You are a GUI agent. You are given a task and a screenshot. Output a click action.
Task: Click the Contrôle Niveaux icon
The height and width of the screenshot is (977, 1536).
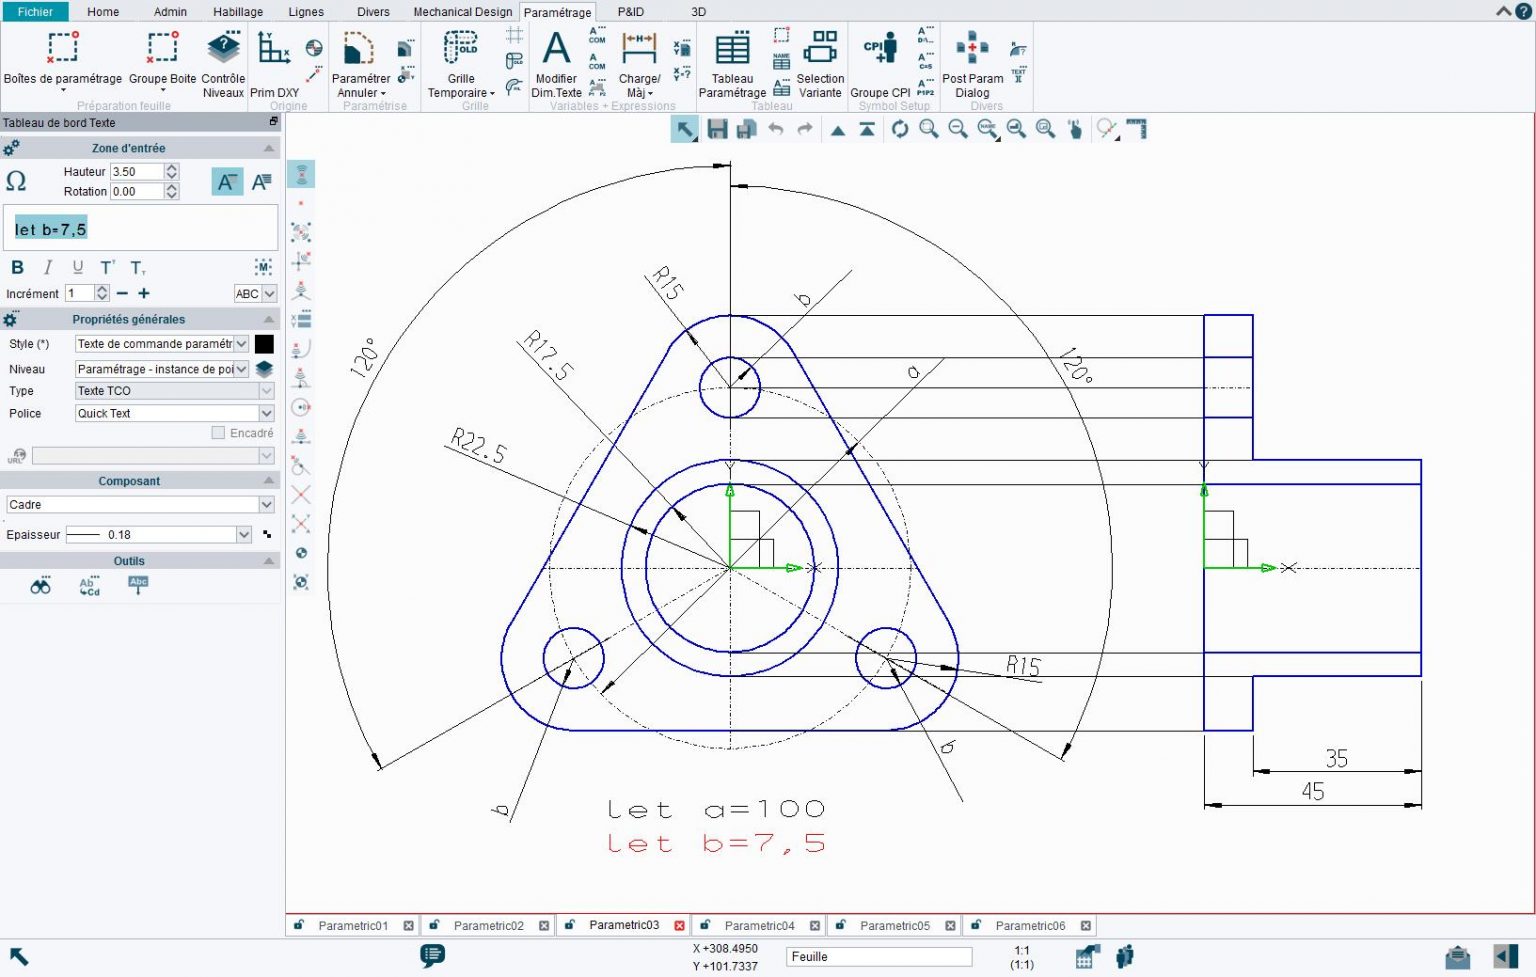(x=223, y=48)
